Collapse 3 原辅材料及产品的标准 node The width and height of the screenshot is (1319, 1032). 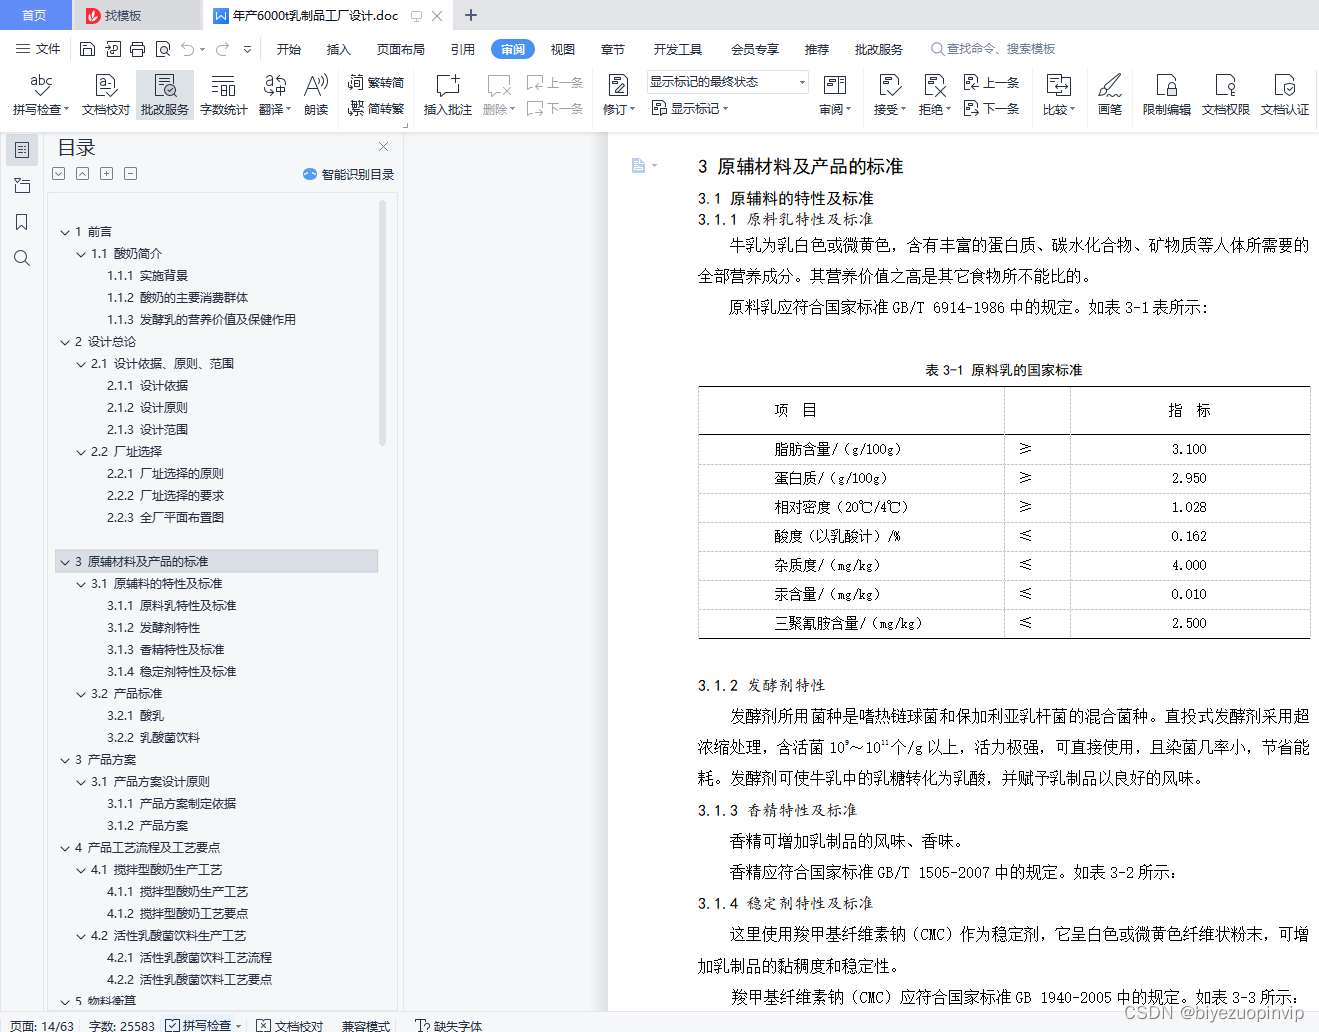coord(65,562)
